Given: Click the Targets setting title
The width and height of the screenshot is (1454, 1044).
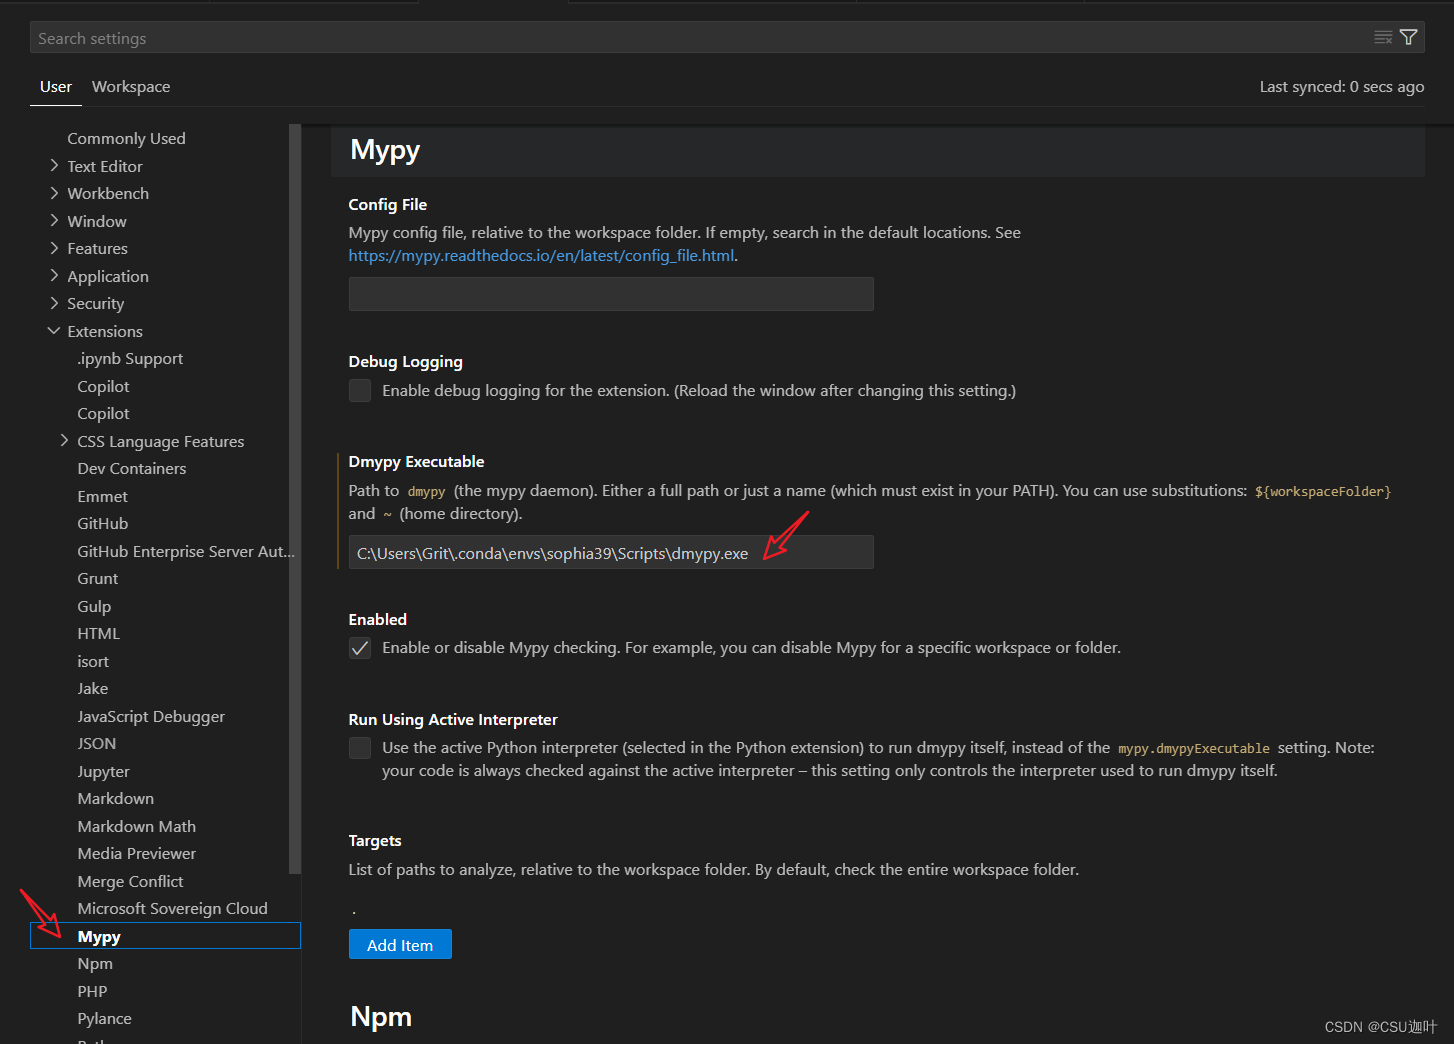Looking at the screenshot, I should 375,840.
